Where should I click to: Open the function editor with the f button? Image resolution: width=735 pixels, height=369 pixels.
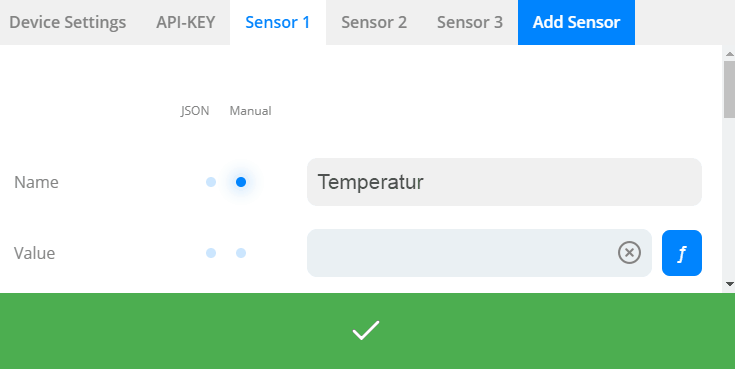(x=682, y=253)
